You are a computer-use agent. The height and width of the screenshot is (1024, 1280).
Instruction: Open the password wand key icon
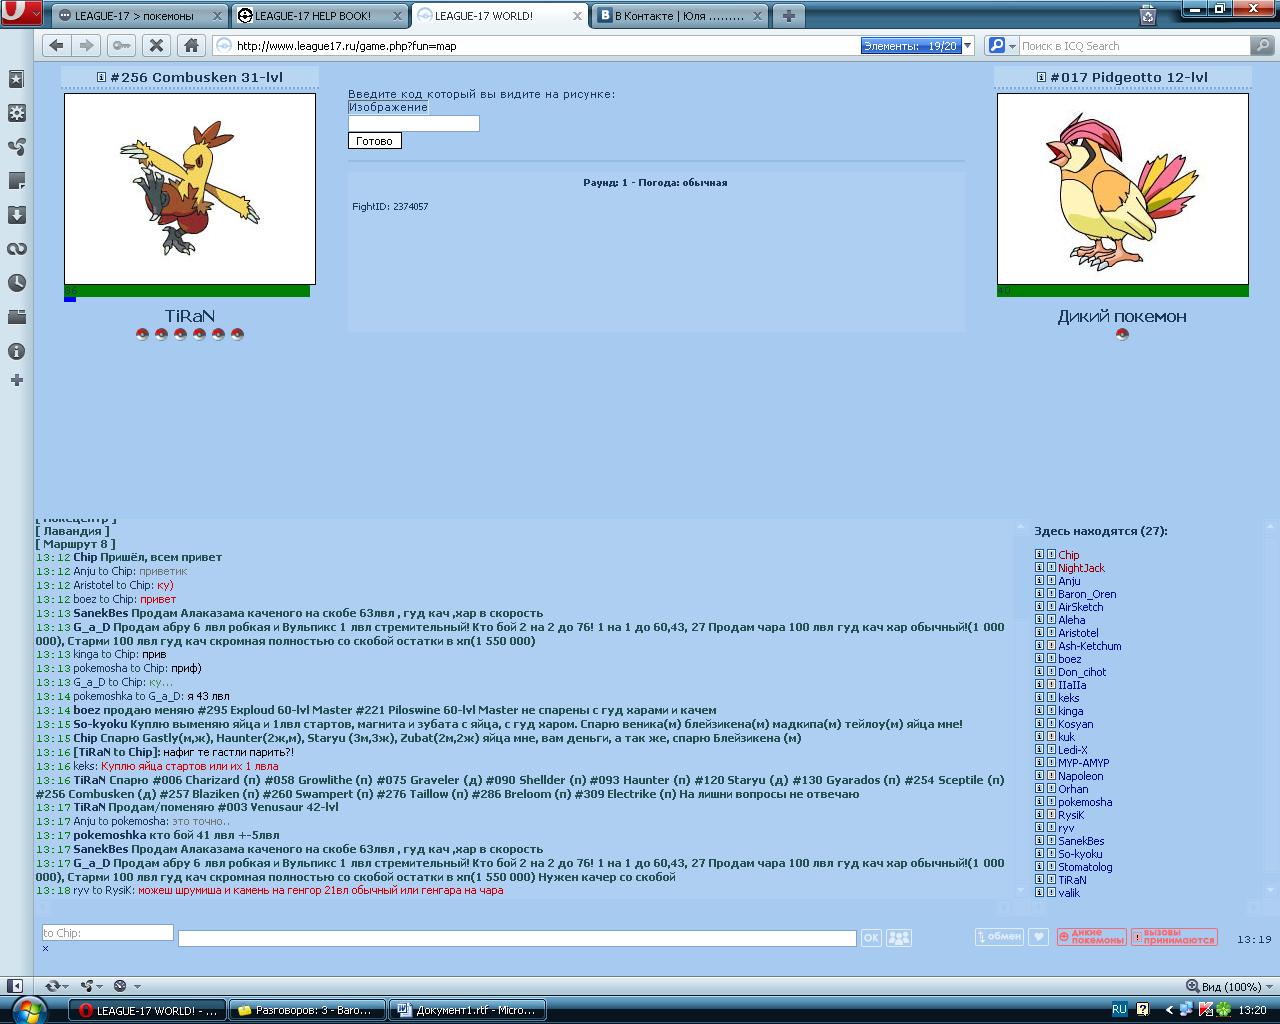click(121, 45)
